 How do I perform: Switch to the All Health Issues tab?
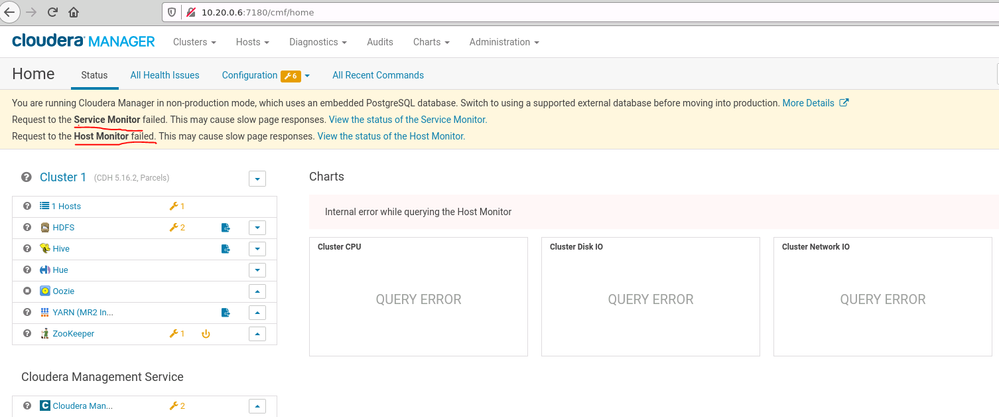pos(165,75)
